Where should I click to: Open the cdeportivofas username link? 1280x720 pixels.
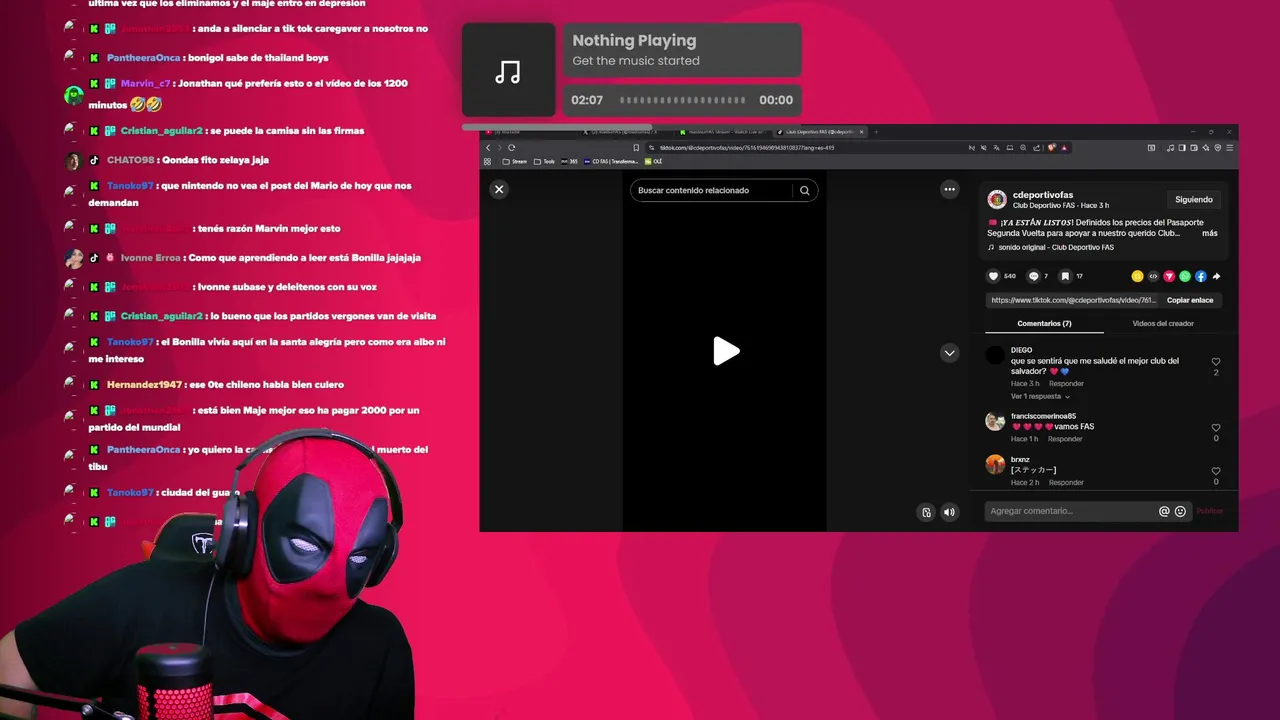pos(1043,195)
